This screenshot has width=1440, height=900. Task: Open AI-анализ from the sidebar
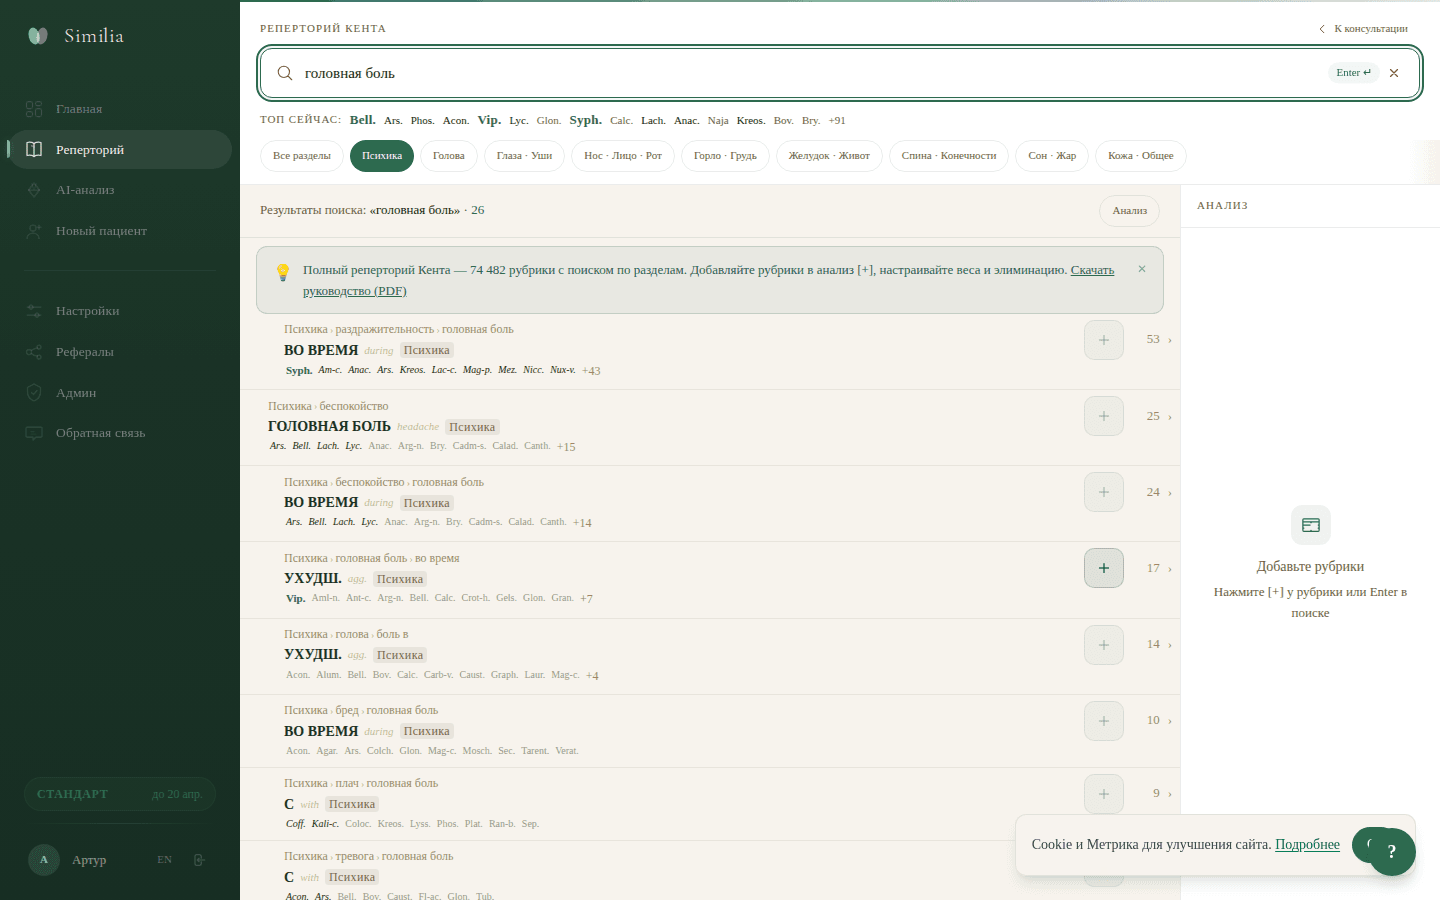click(x=85, y=190)
